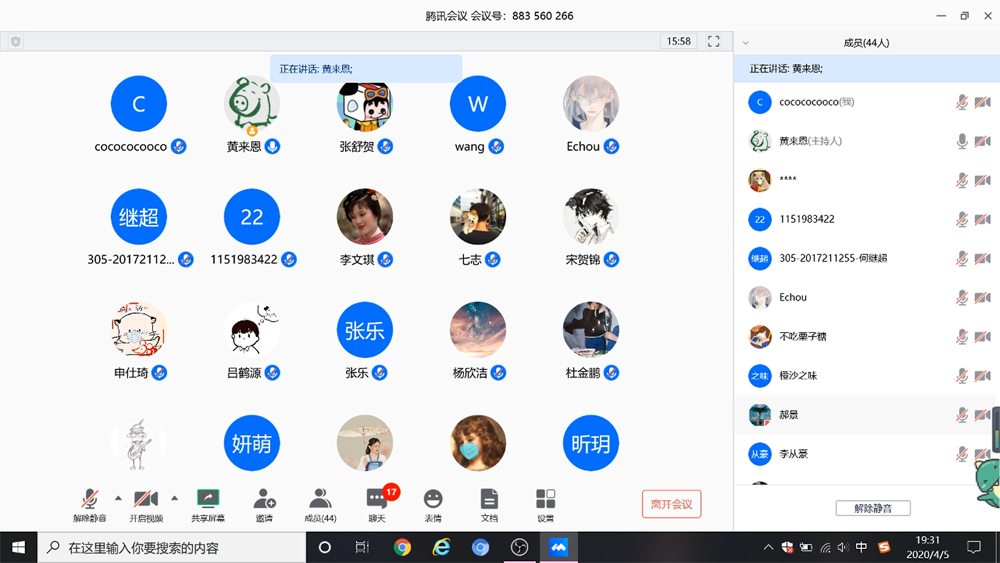1000x563 pixels.
Task: Open Task View on the taskbar
Action: tap(362, 547)
